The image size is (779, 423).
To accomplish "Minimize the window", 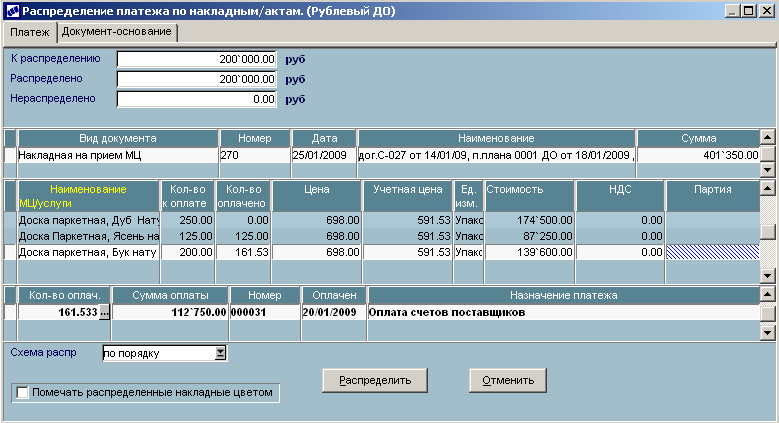I will pyautogui.click(x=731, y=10).
